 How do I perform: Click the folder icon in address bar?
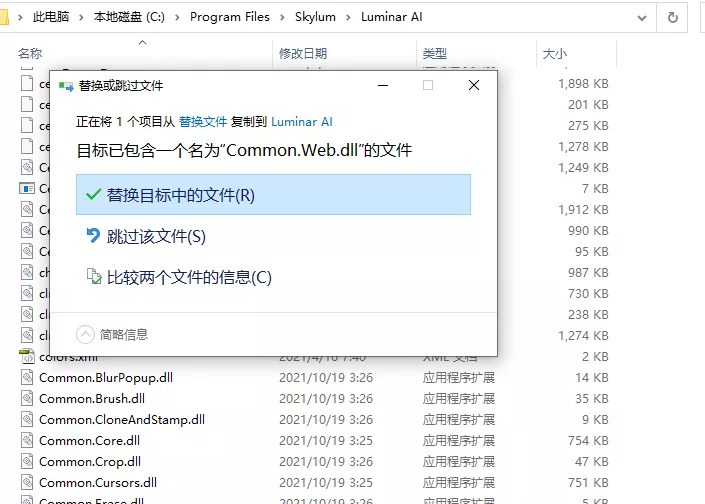[4, 18]
